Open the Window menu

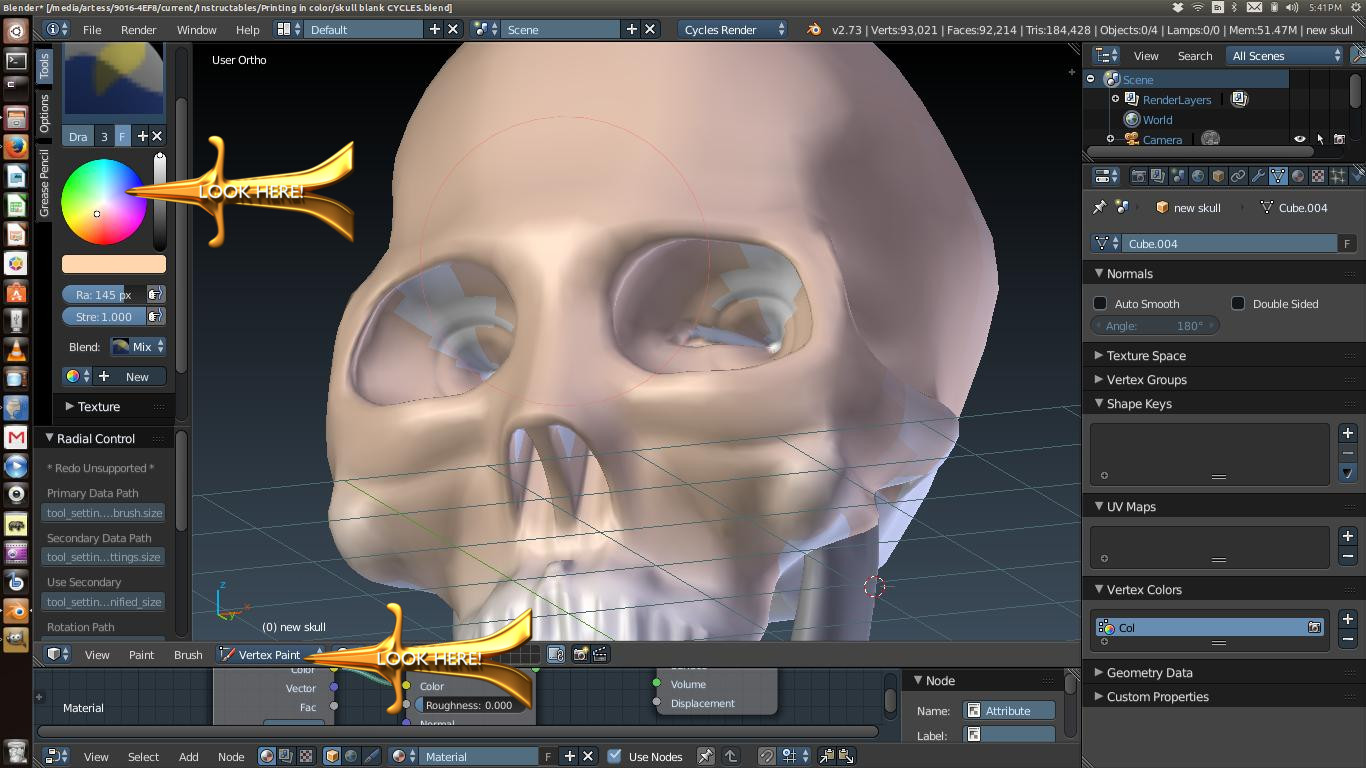tap(197, 29)
